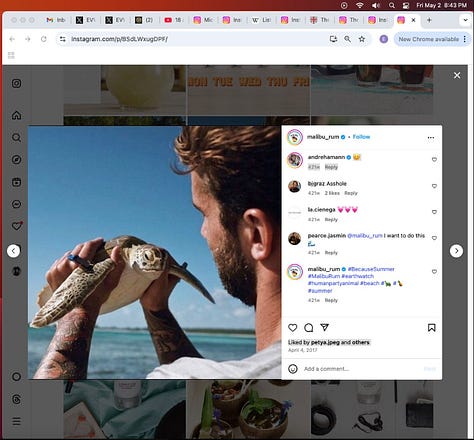Go to previous post arrow
The height and width of the screenshot is (440, 474).
tap(13, 251)
